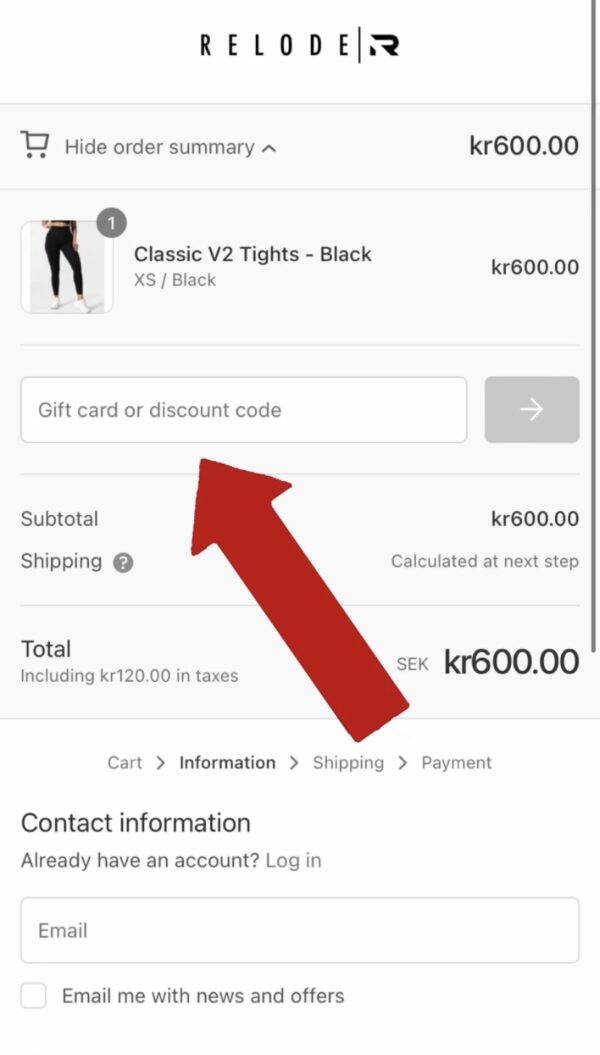Click the Classic V2 Tights - Black product title
This screenshot has width=600, height=1055.
(x=252, y=254)
